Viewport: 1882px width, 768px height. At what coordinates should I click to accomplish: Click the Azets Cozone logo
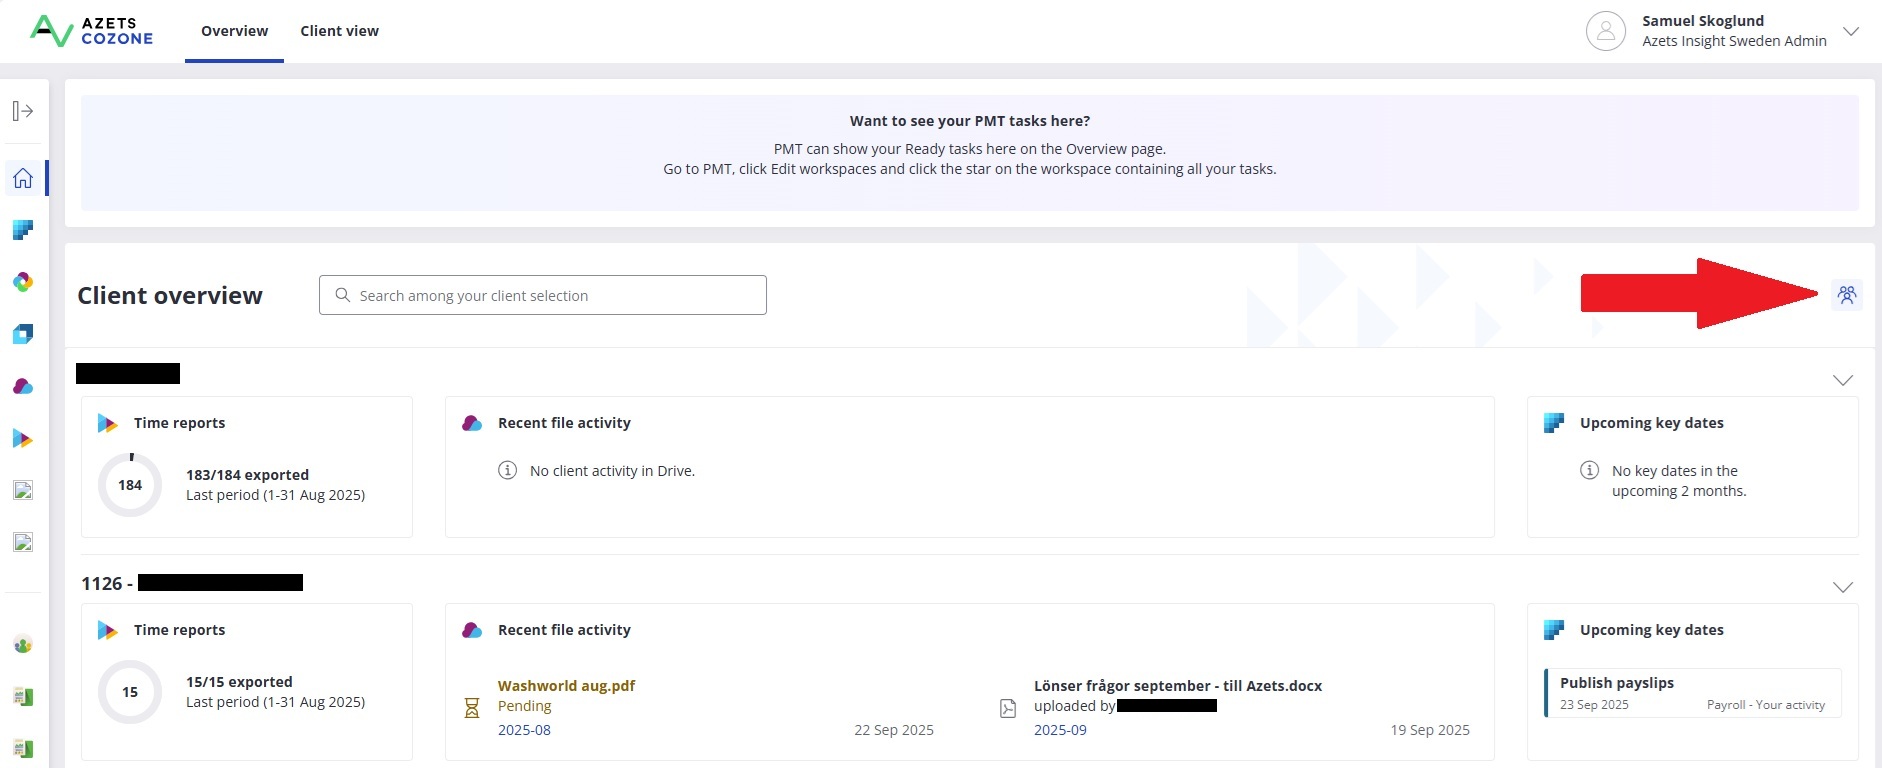click(91, 31)
